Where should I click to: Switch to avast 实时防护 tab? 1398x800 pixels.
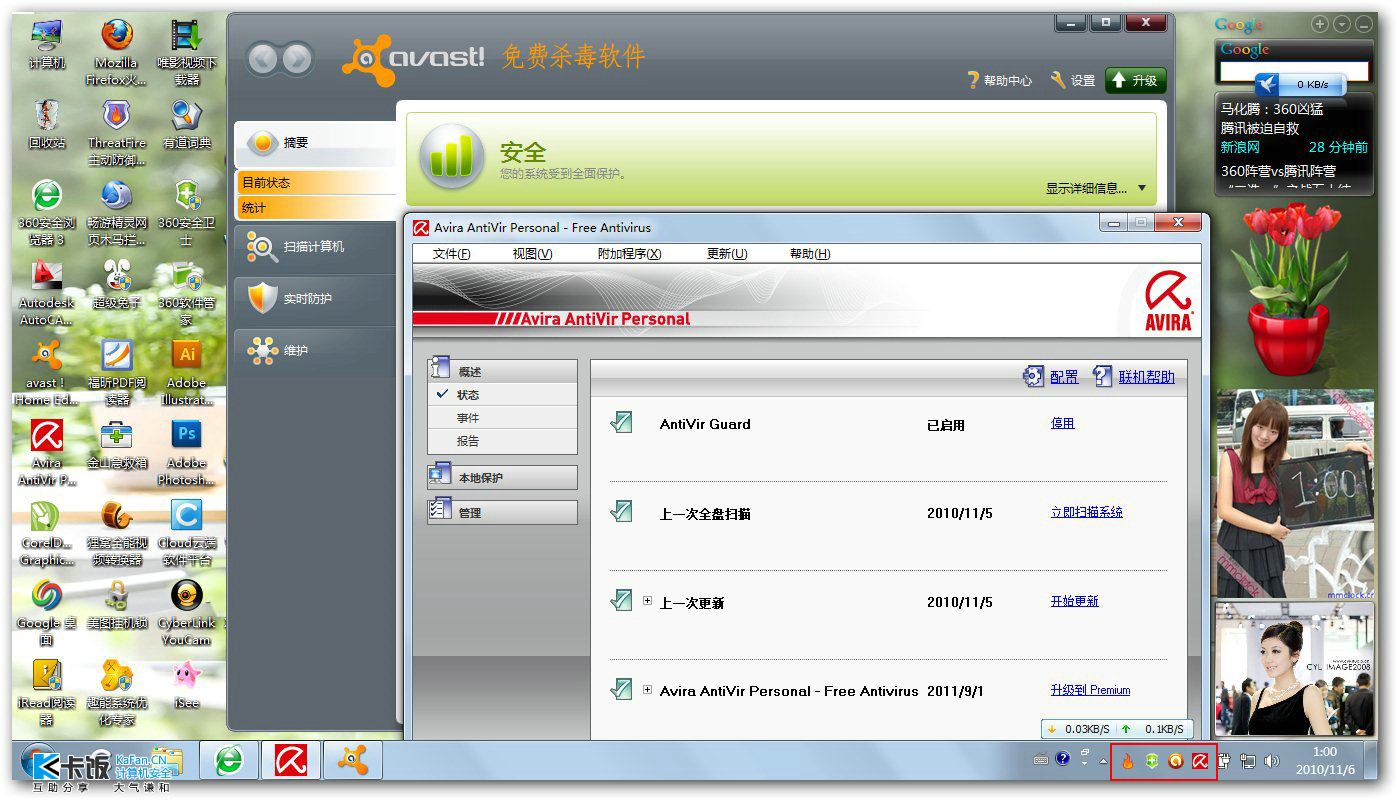point(316,298)
